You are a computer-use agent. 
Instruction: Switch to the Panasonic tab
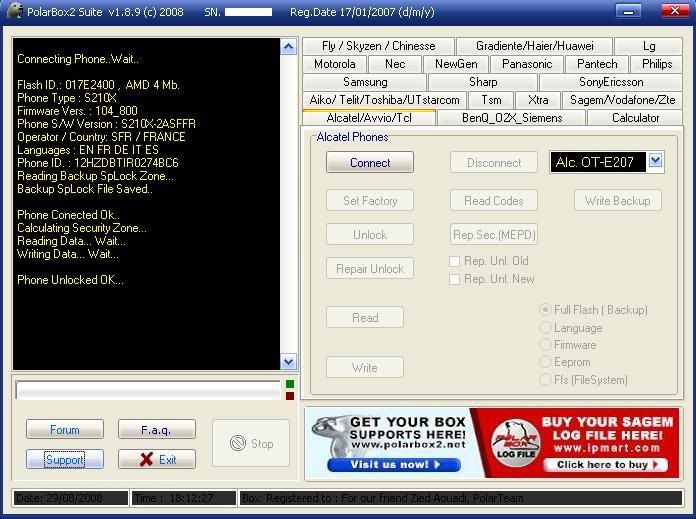527,64
